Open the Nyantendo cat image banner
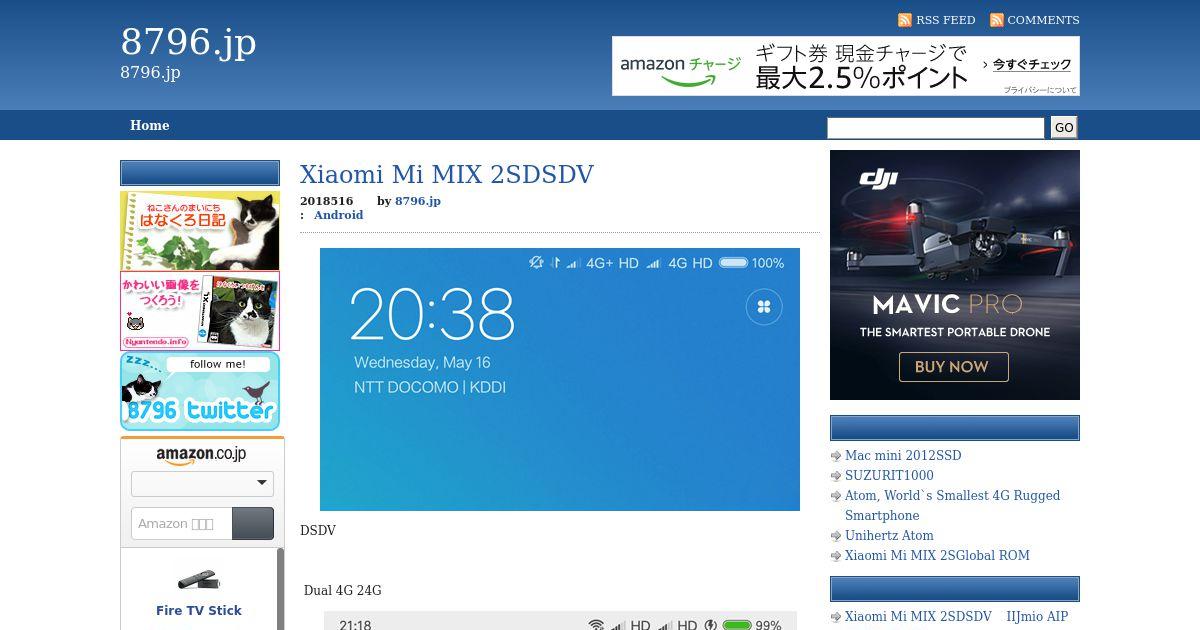The image size is (1200, 630). click(200, 311)
